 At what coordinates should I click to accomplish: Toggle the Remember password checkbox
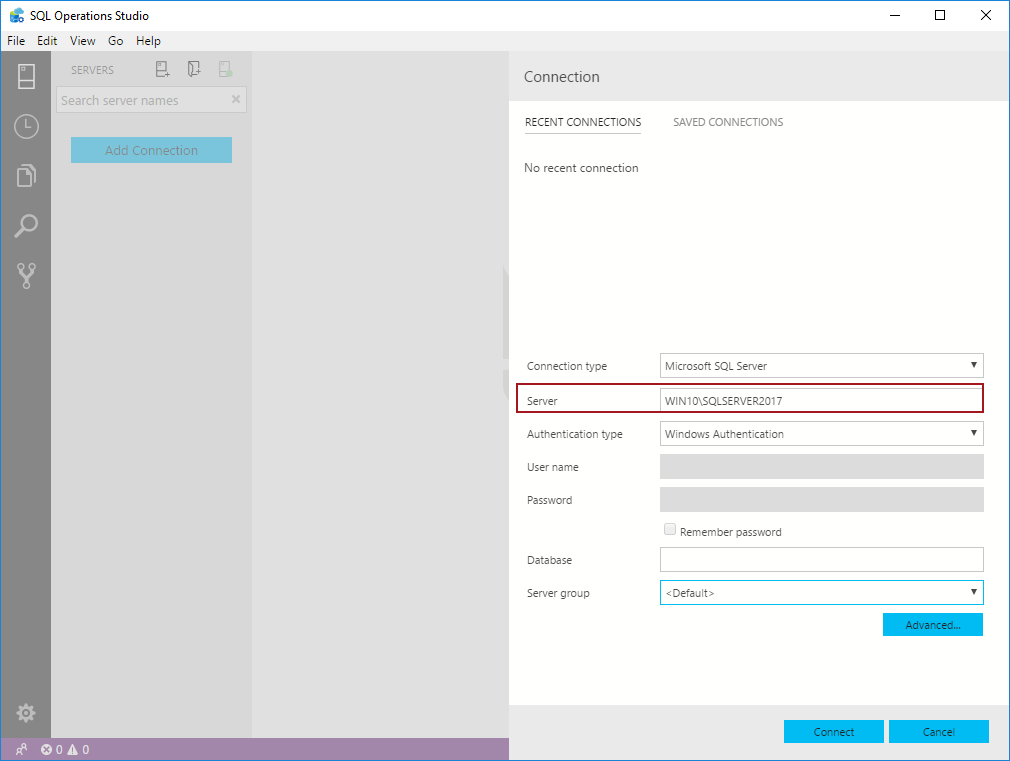pyautogui.click(x=670, y=530)
